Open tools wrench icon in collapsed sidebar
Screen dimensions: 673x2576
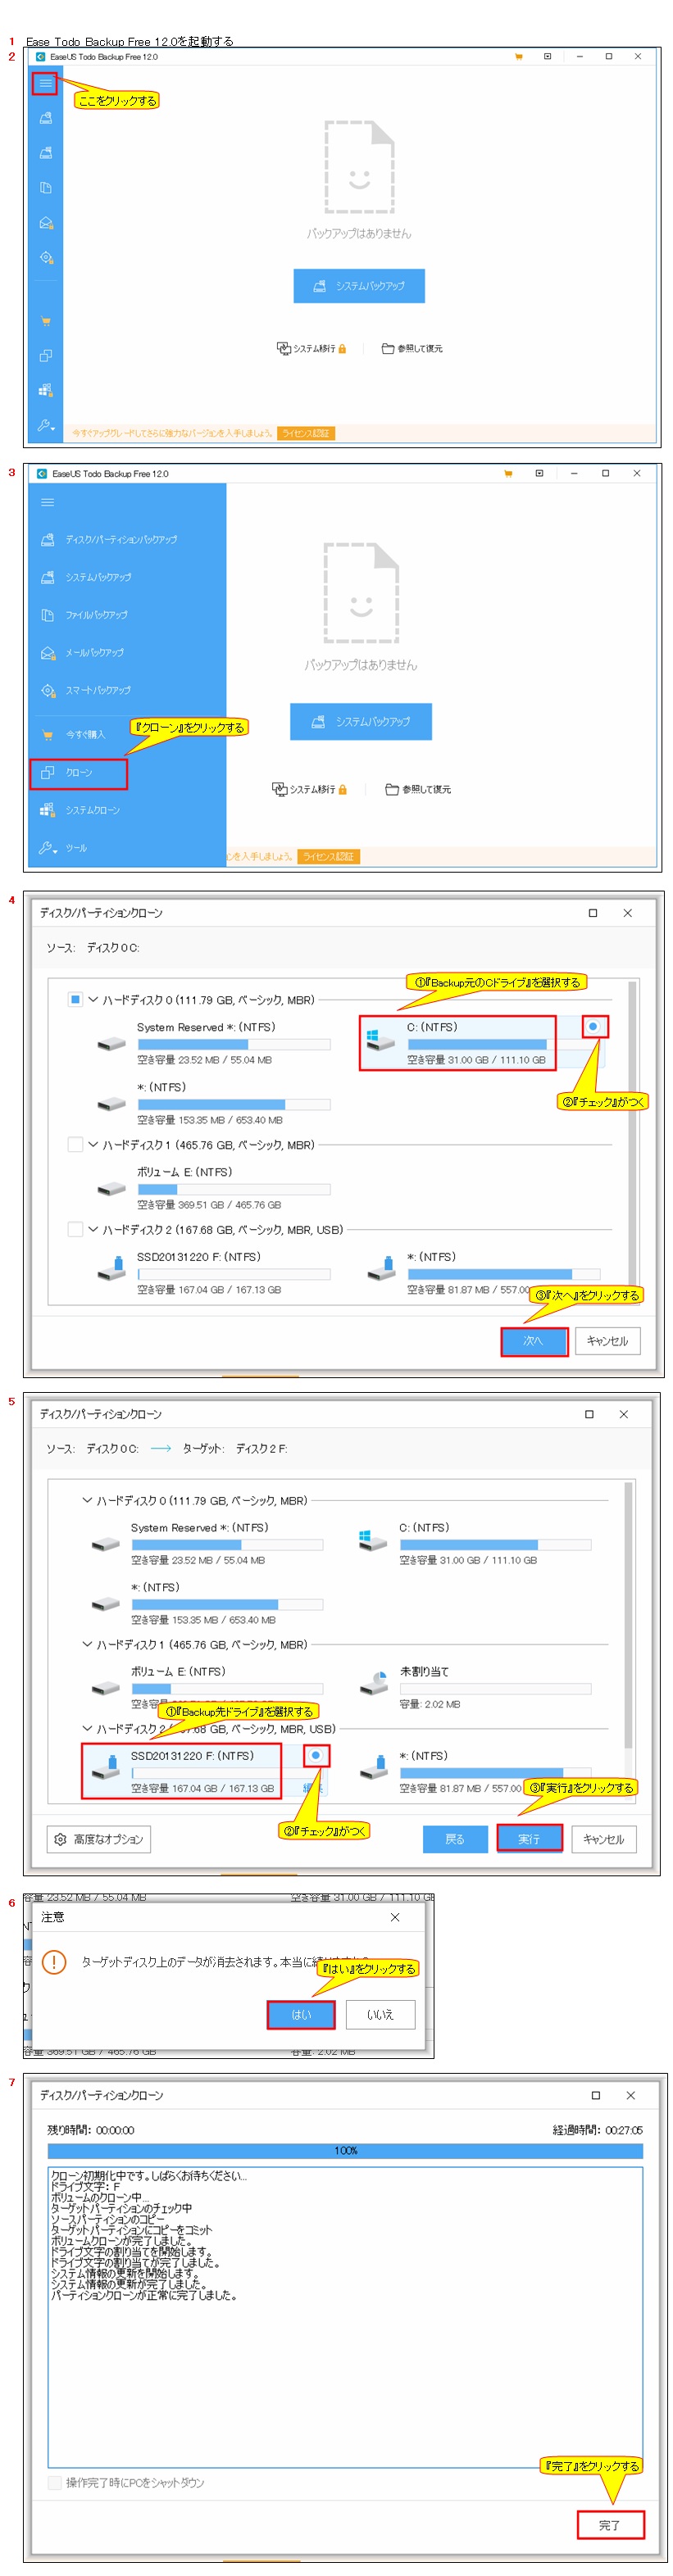(45, 425)
